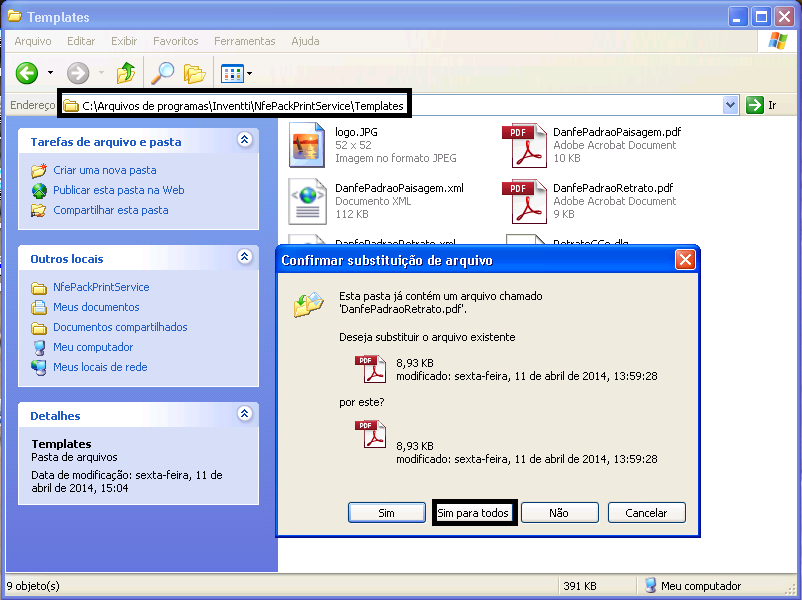Screen dimensions: 802x600
Task: Click the Back navigation arrow
Action: coord(27,73)
